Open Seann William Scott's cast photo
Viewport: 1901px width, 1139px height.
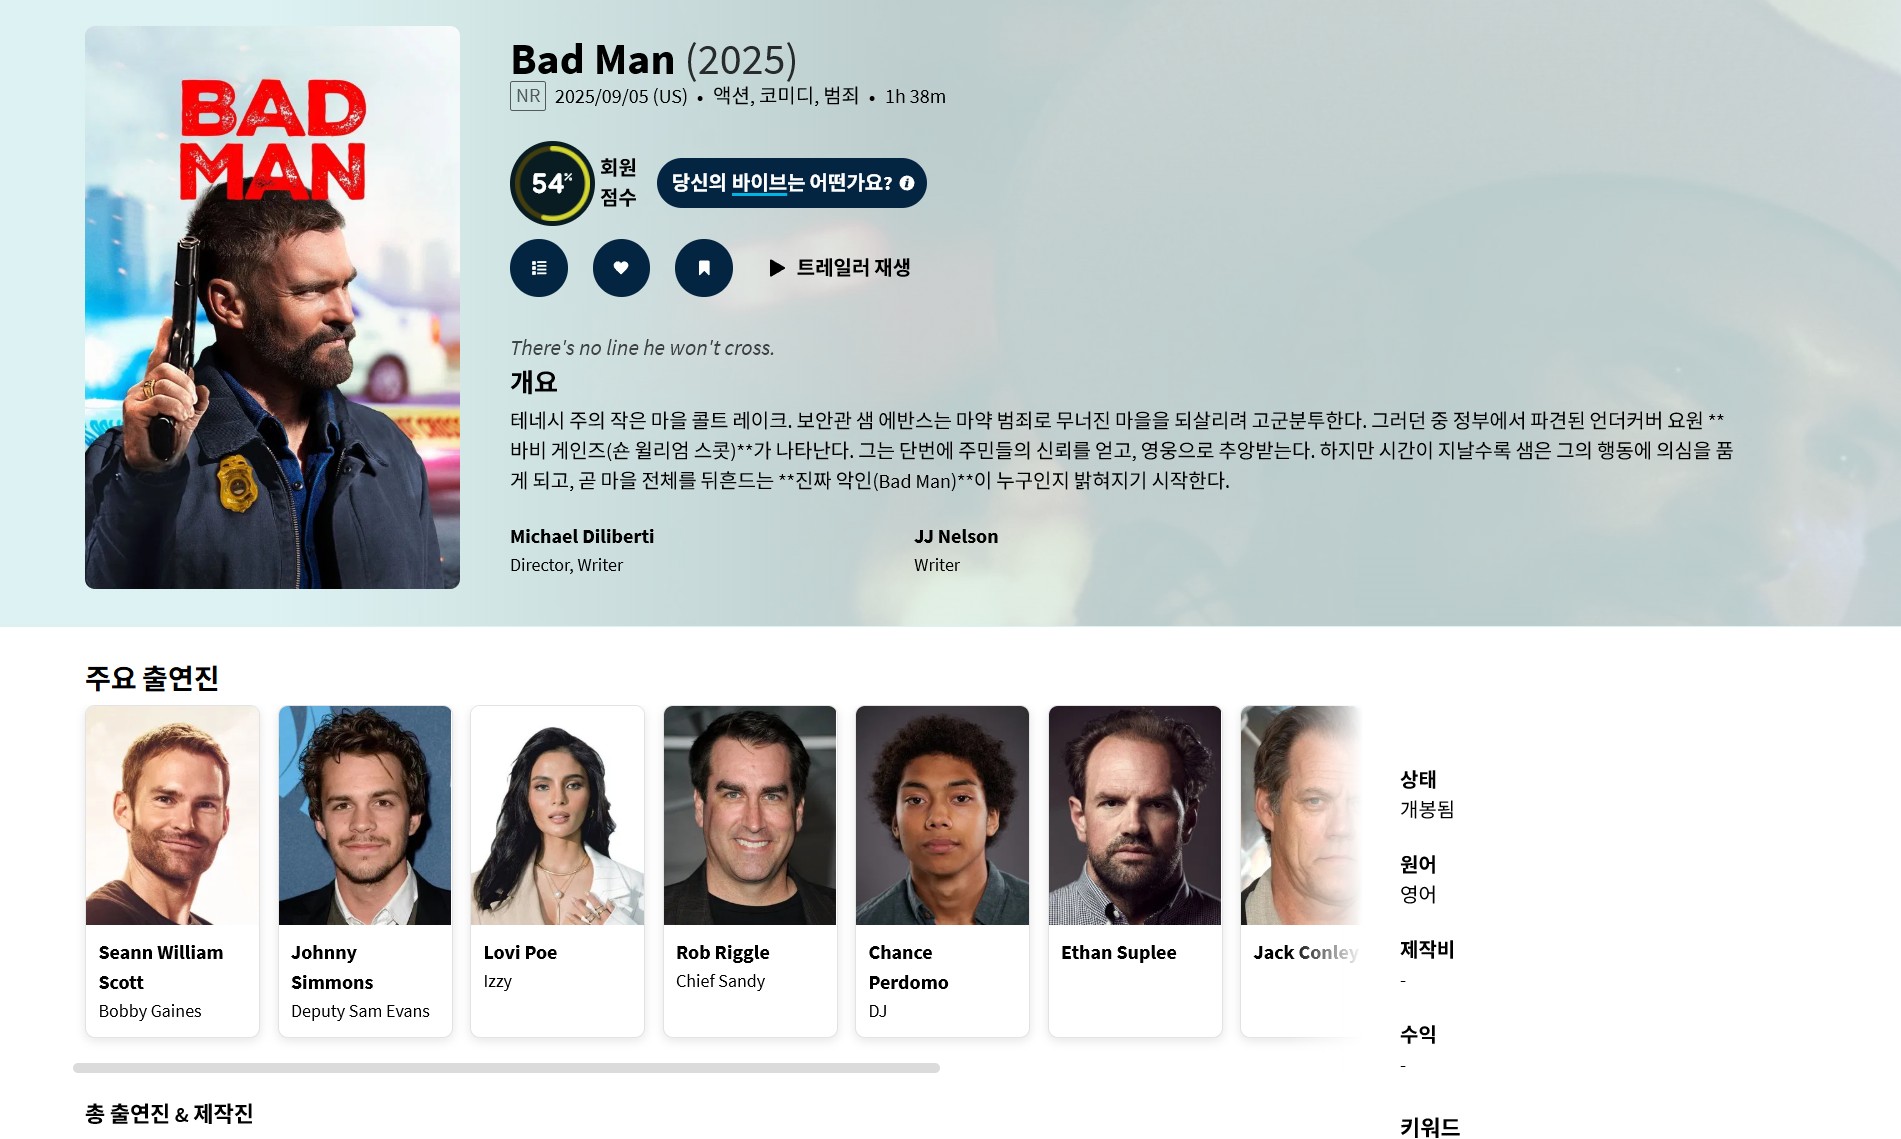pyautogui.click(x=172, y=815)
